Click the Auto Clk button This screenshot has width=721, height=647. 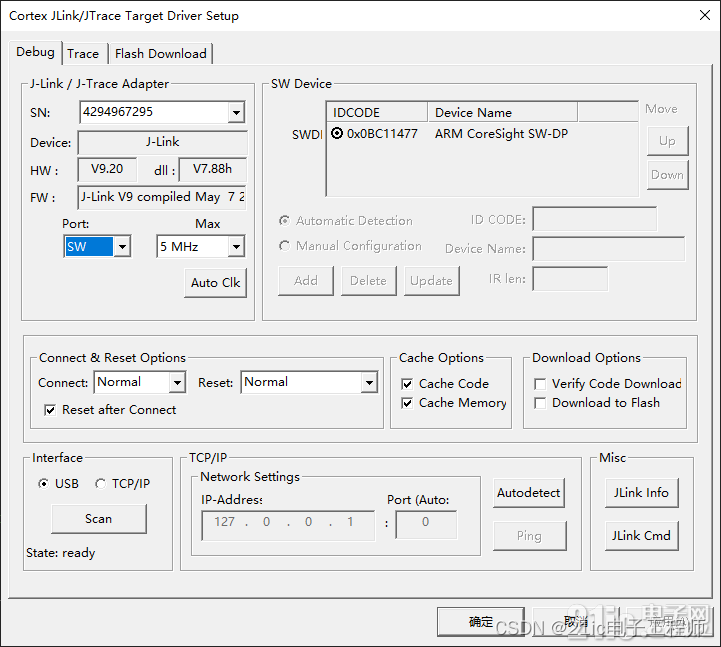coord(216,282)
